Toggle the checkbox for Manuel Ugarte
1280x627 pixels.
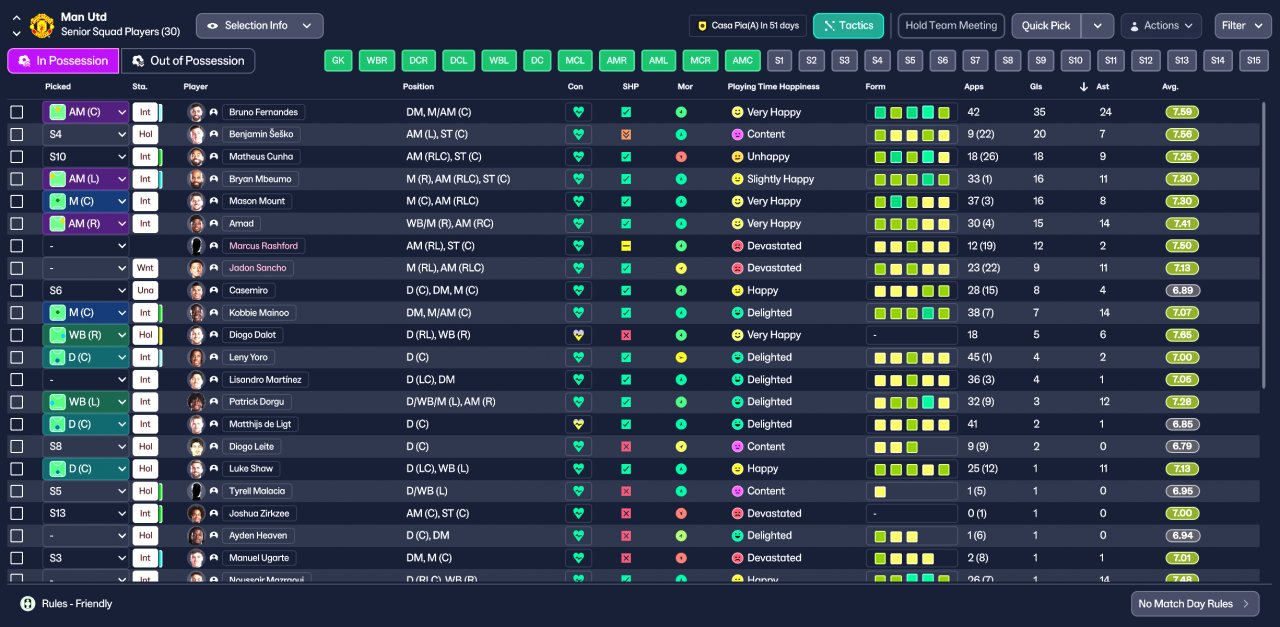click(x=17, y=558)
